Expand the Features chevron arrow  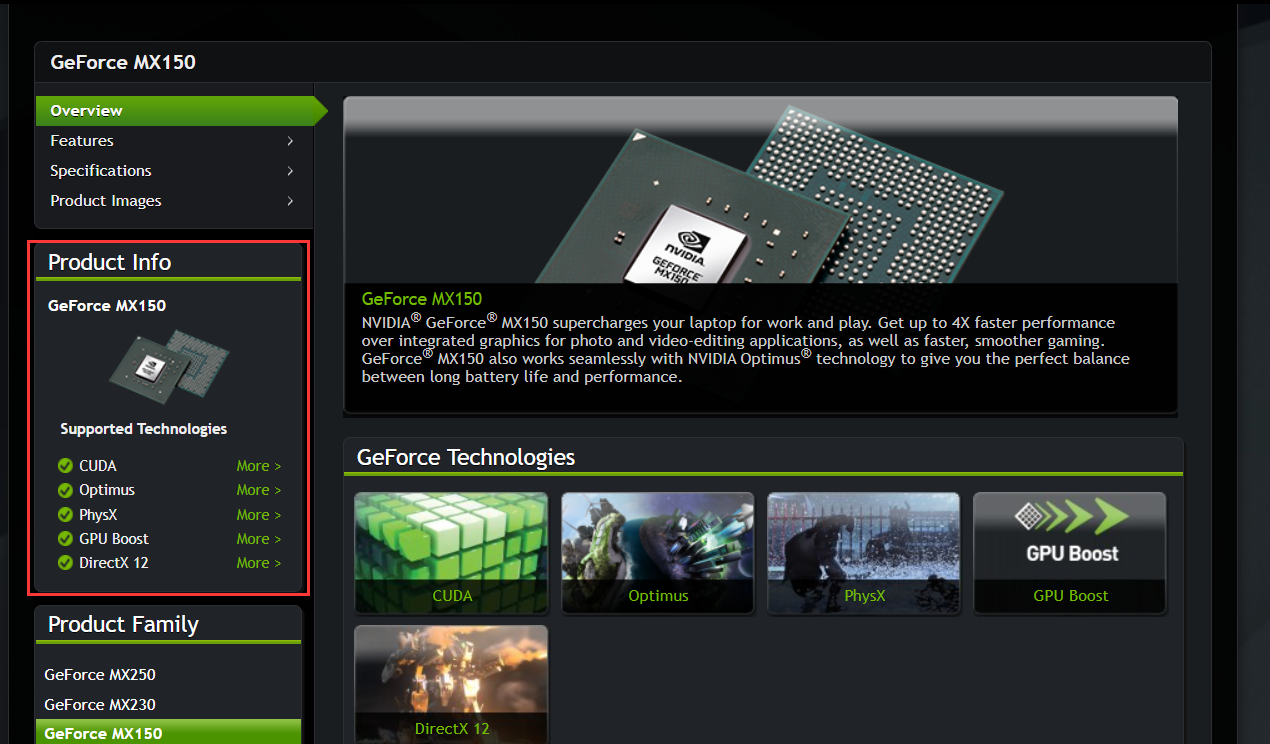pyautogui.click(x=290, y=141)
